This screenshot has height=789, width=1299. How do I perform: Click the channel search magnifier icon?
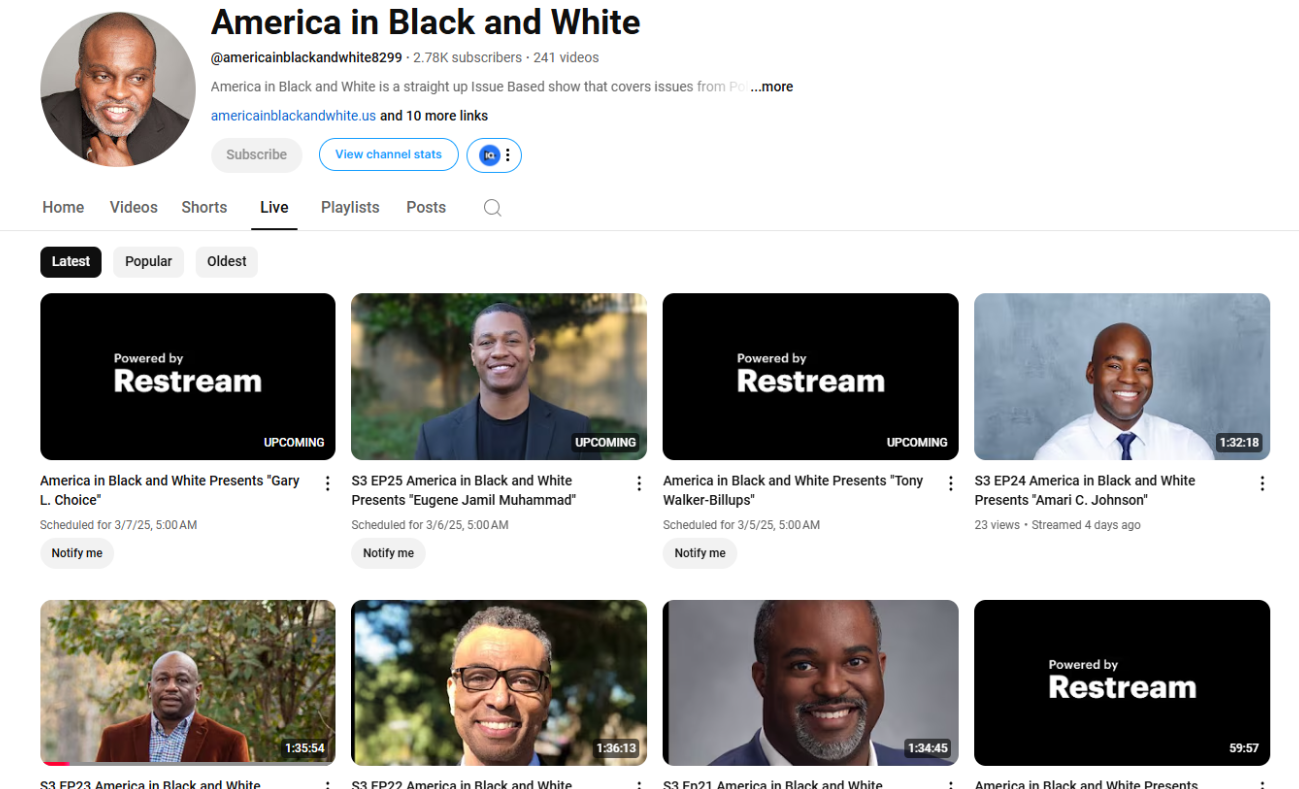coord(492,208)
